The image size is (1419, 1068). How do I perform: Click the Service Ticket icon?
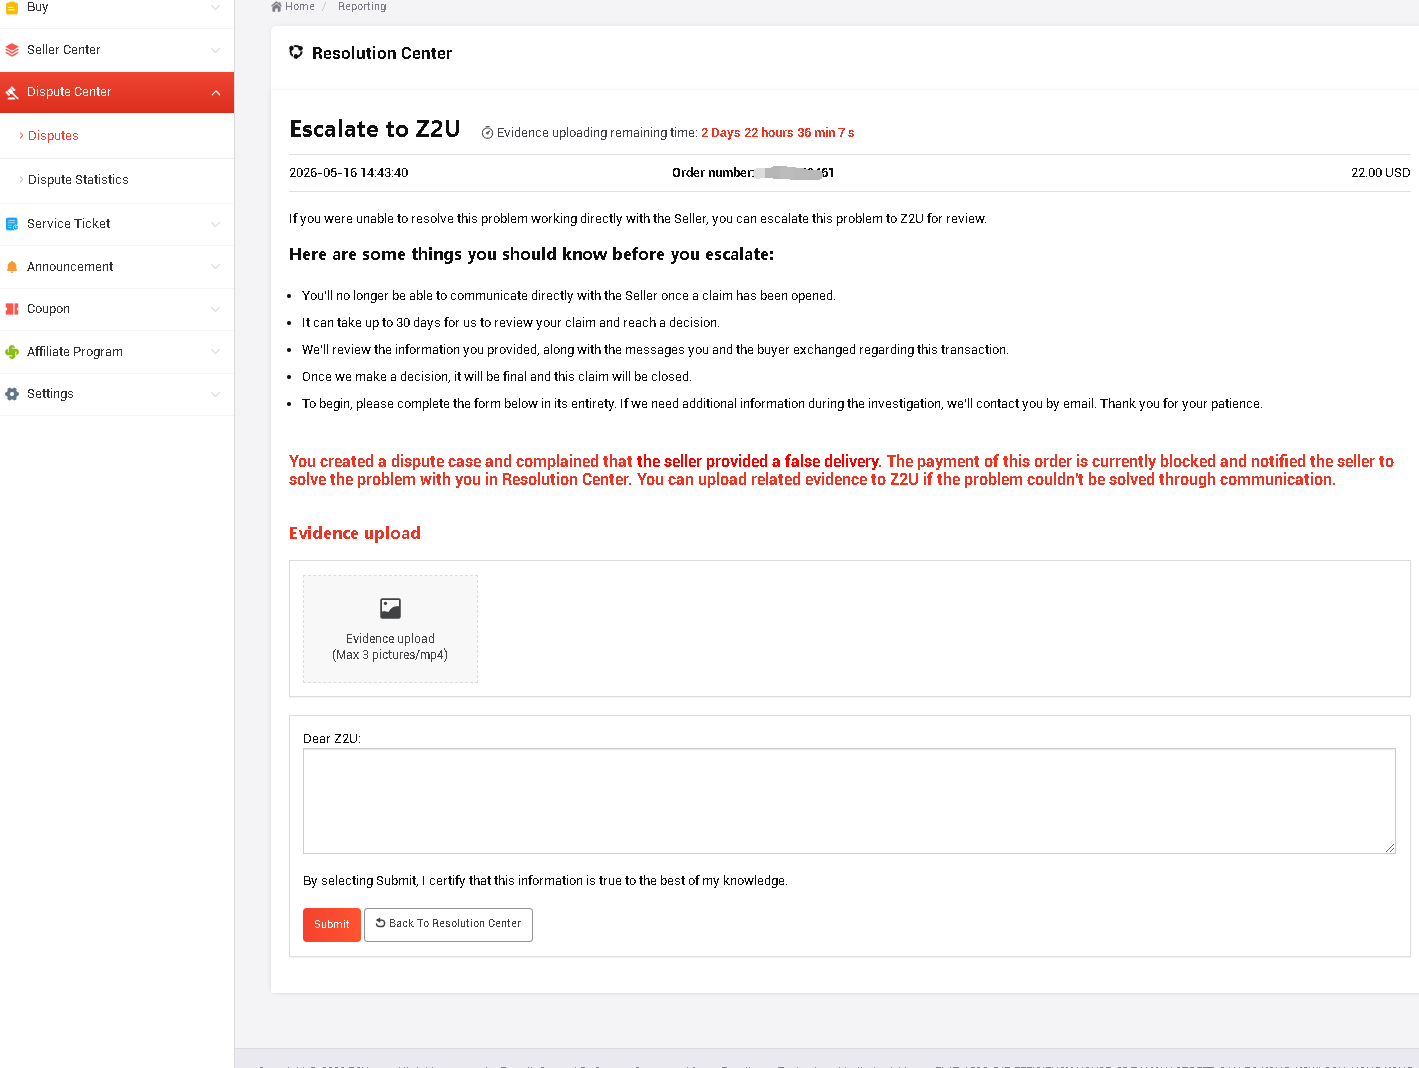tap(12, 224)
